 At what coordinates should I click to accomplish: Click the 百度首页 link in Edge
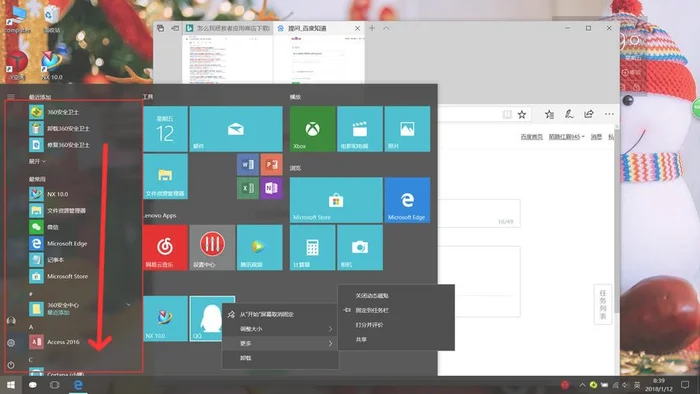(x=531, y=137)
